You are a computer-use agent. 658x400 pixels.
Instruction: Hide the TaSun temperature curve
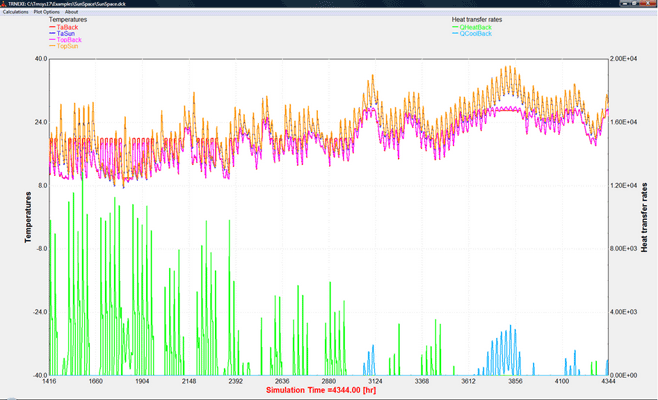point(66,34)
